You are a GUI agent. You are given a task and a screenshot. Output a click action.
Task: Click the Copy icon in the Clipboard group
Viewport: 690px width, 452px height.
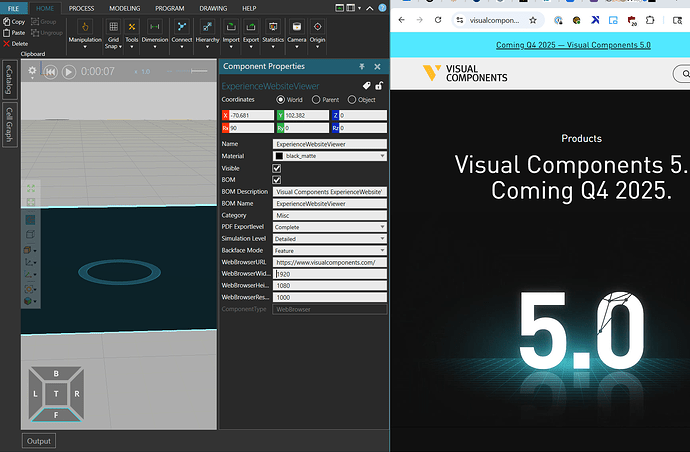(7, 21)
